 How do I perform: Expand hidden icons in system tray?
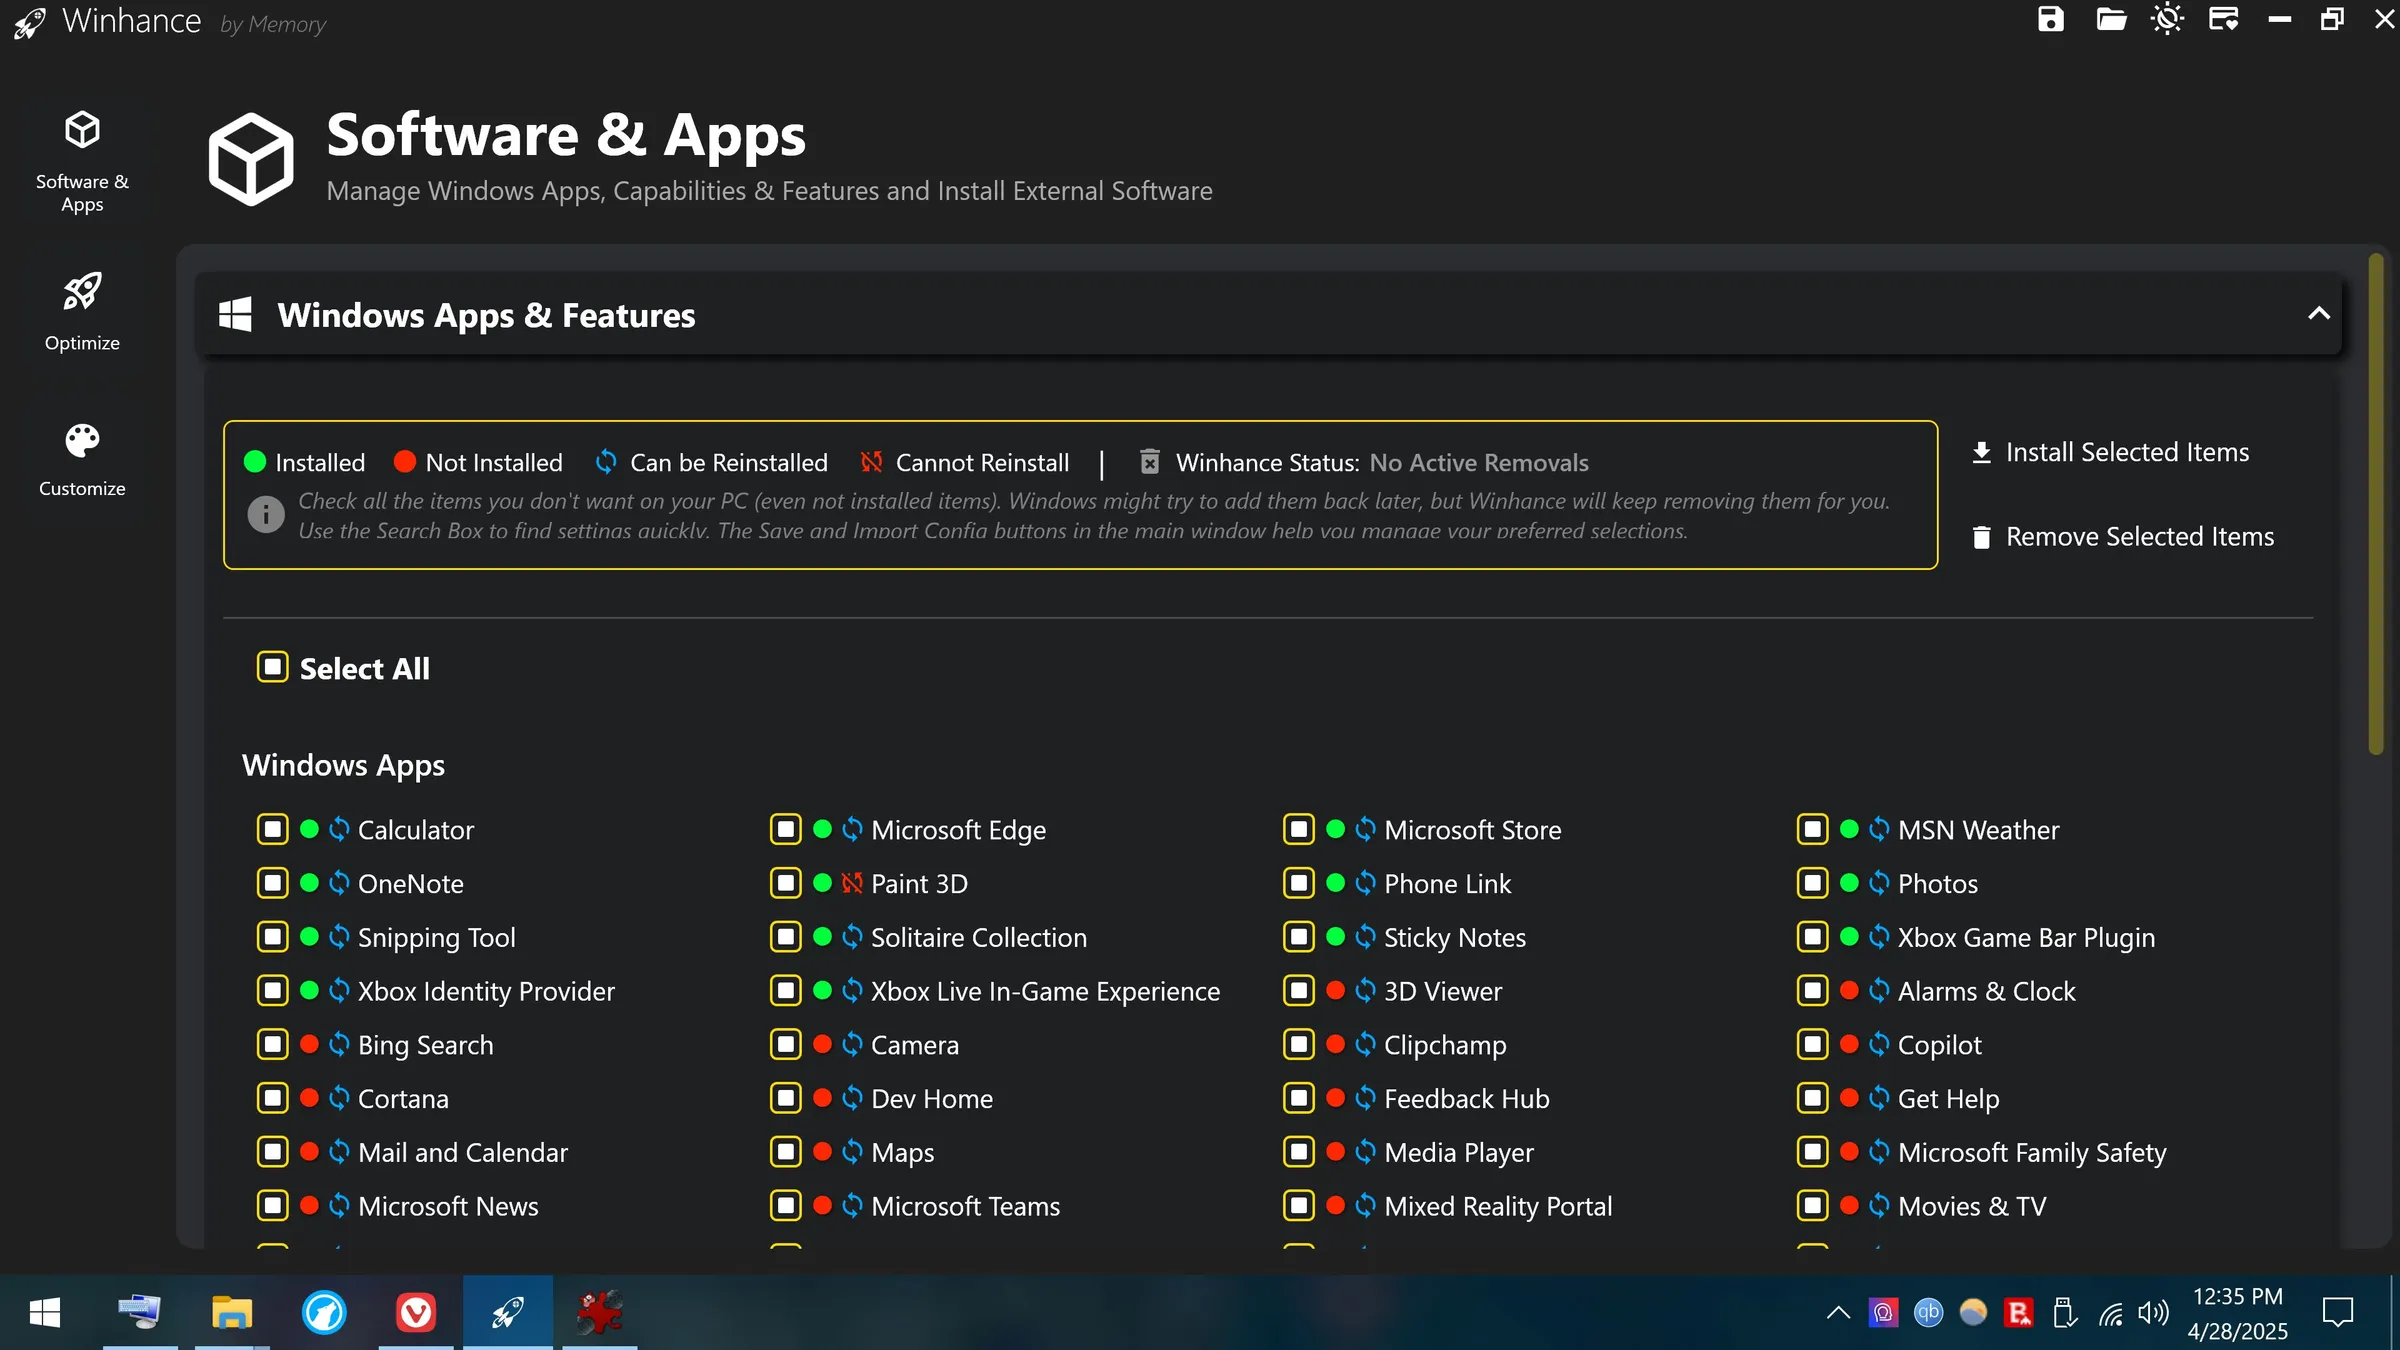tap(1836, 1312)
